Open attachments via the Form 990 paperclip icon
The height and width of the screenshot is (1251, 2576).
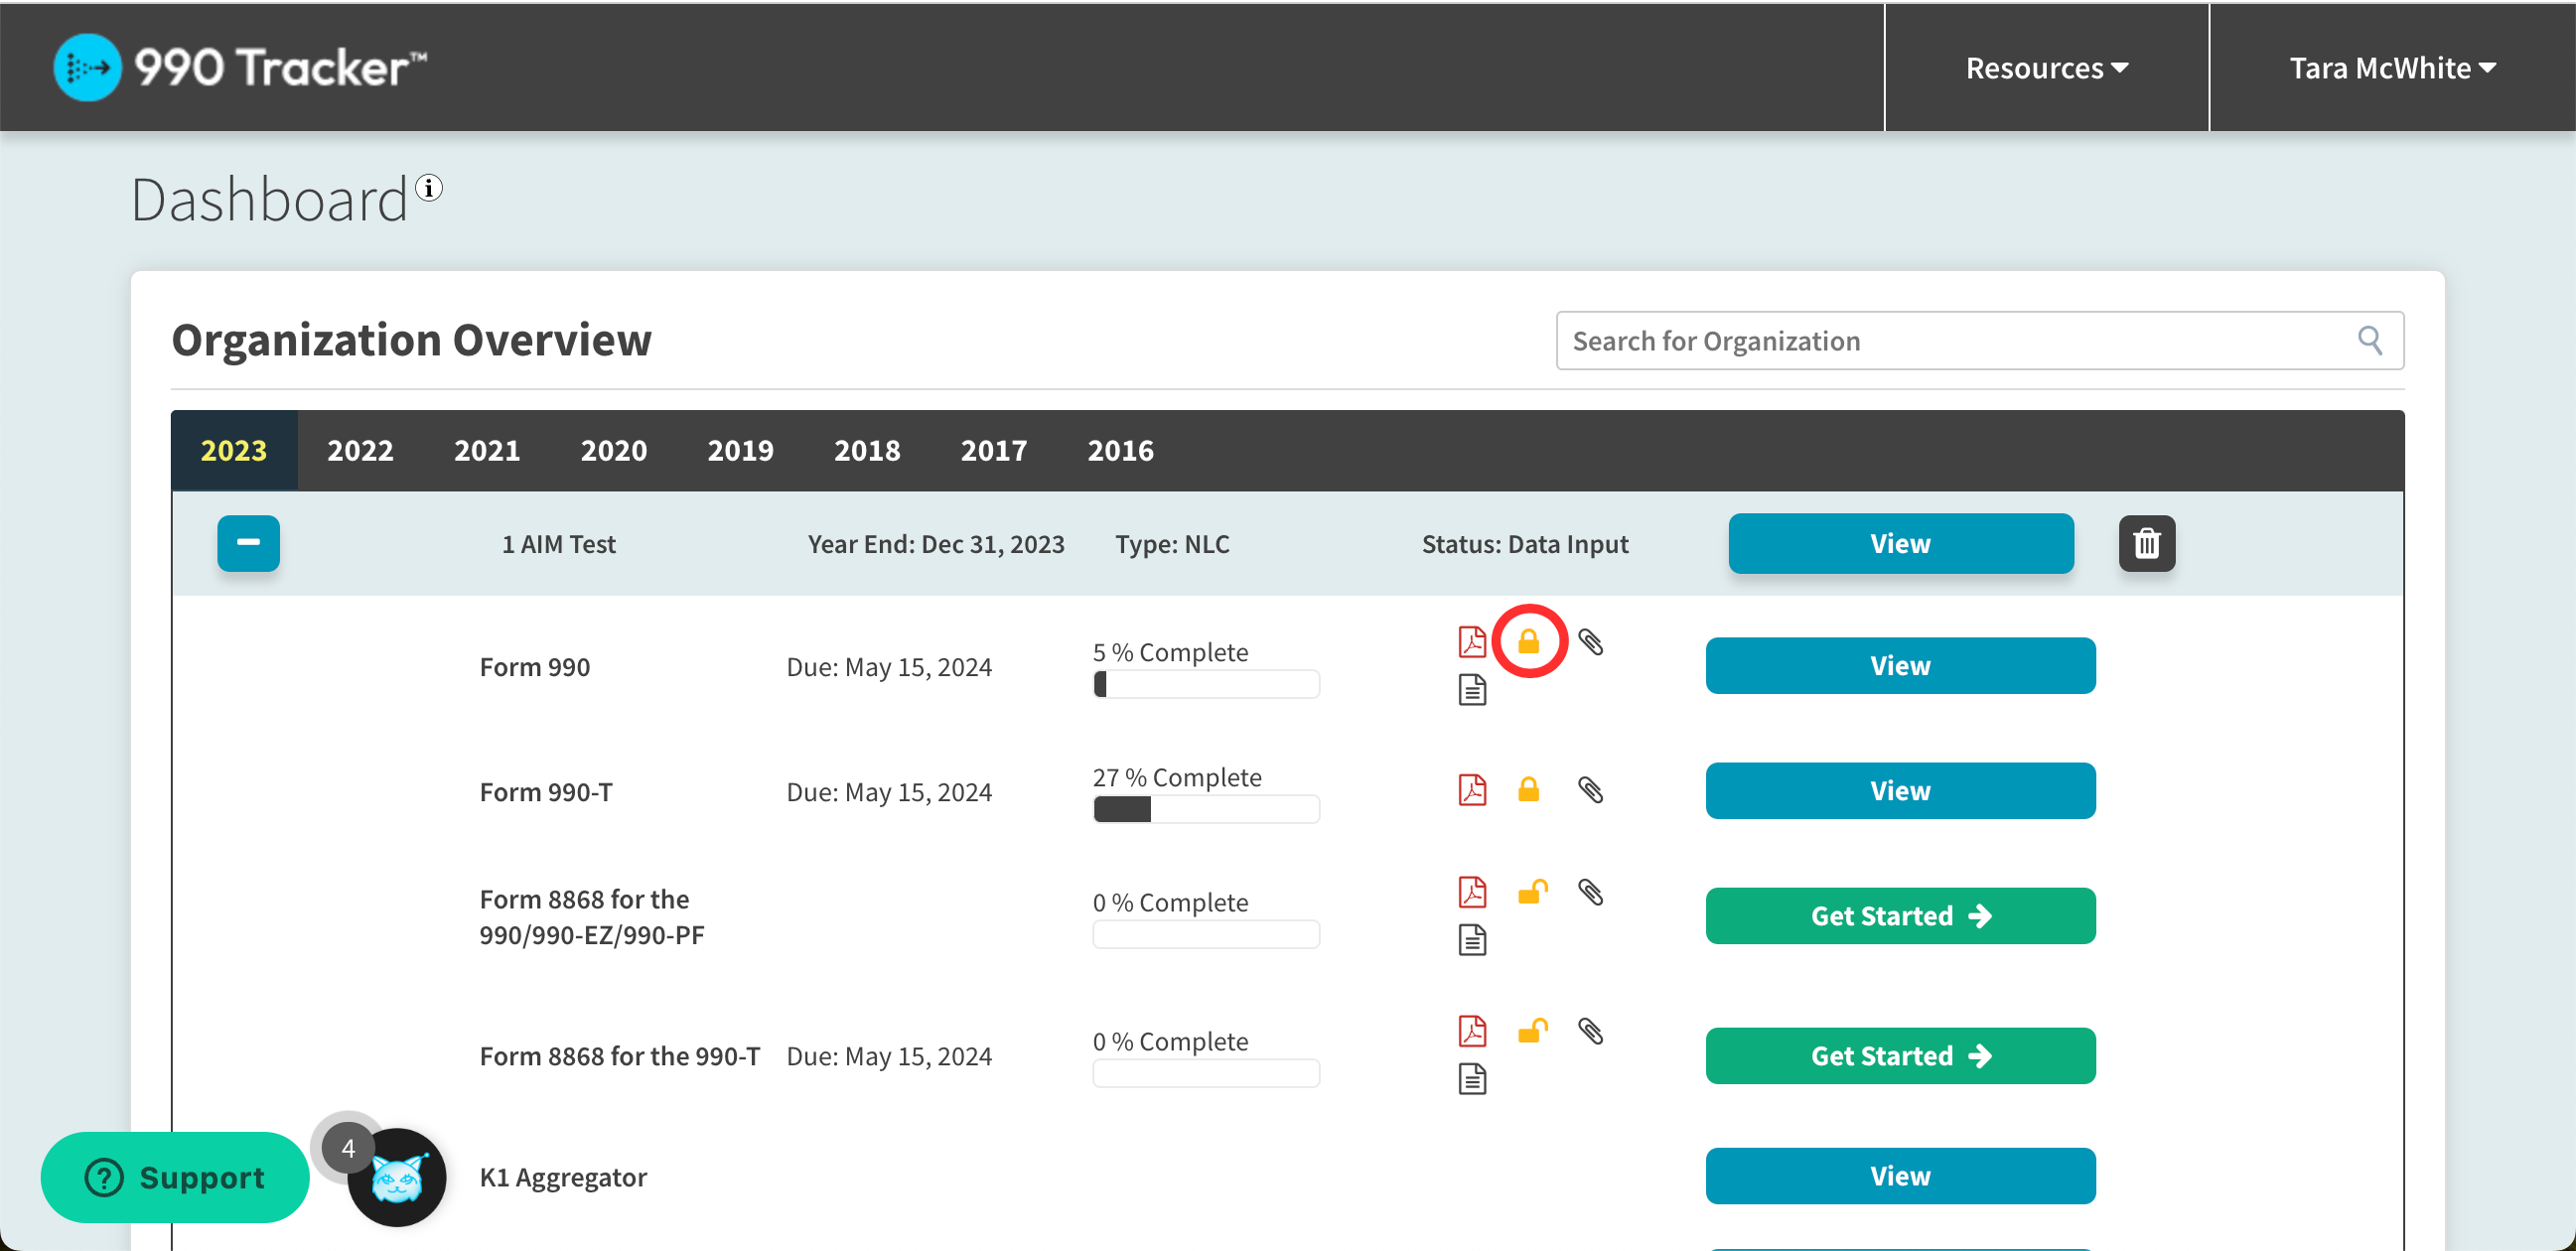1592,641
